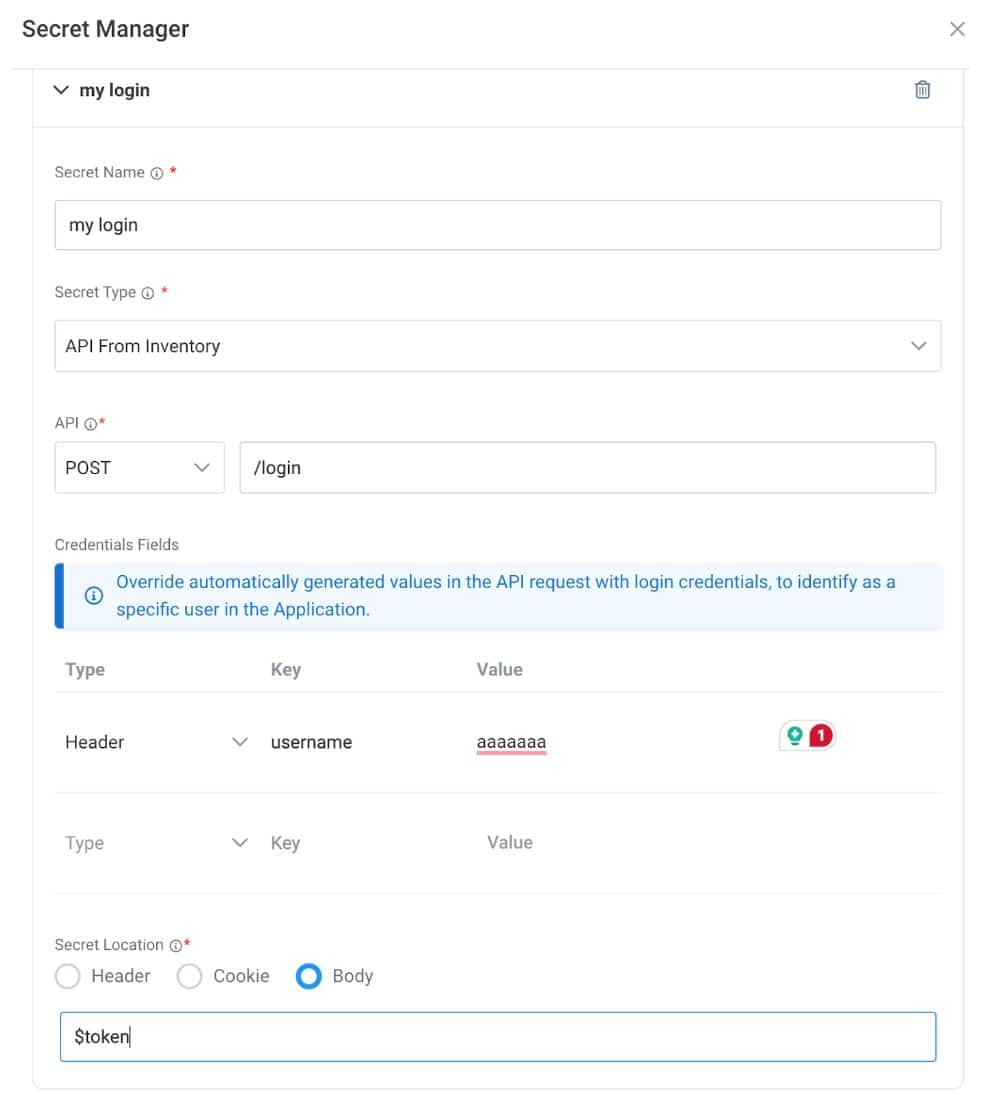
Task: Select the Body secret location radio
Action: 309,976
